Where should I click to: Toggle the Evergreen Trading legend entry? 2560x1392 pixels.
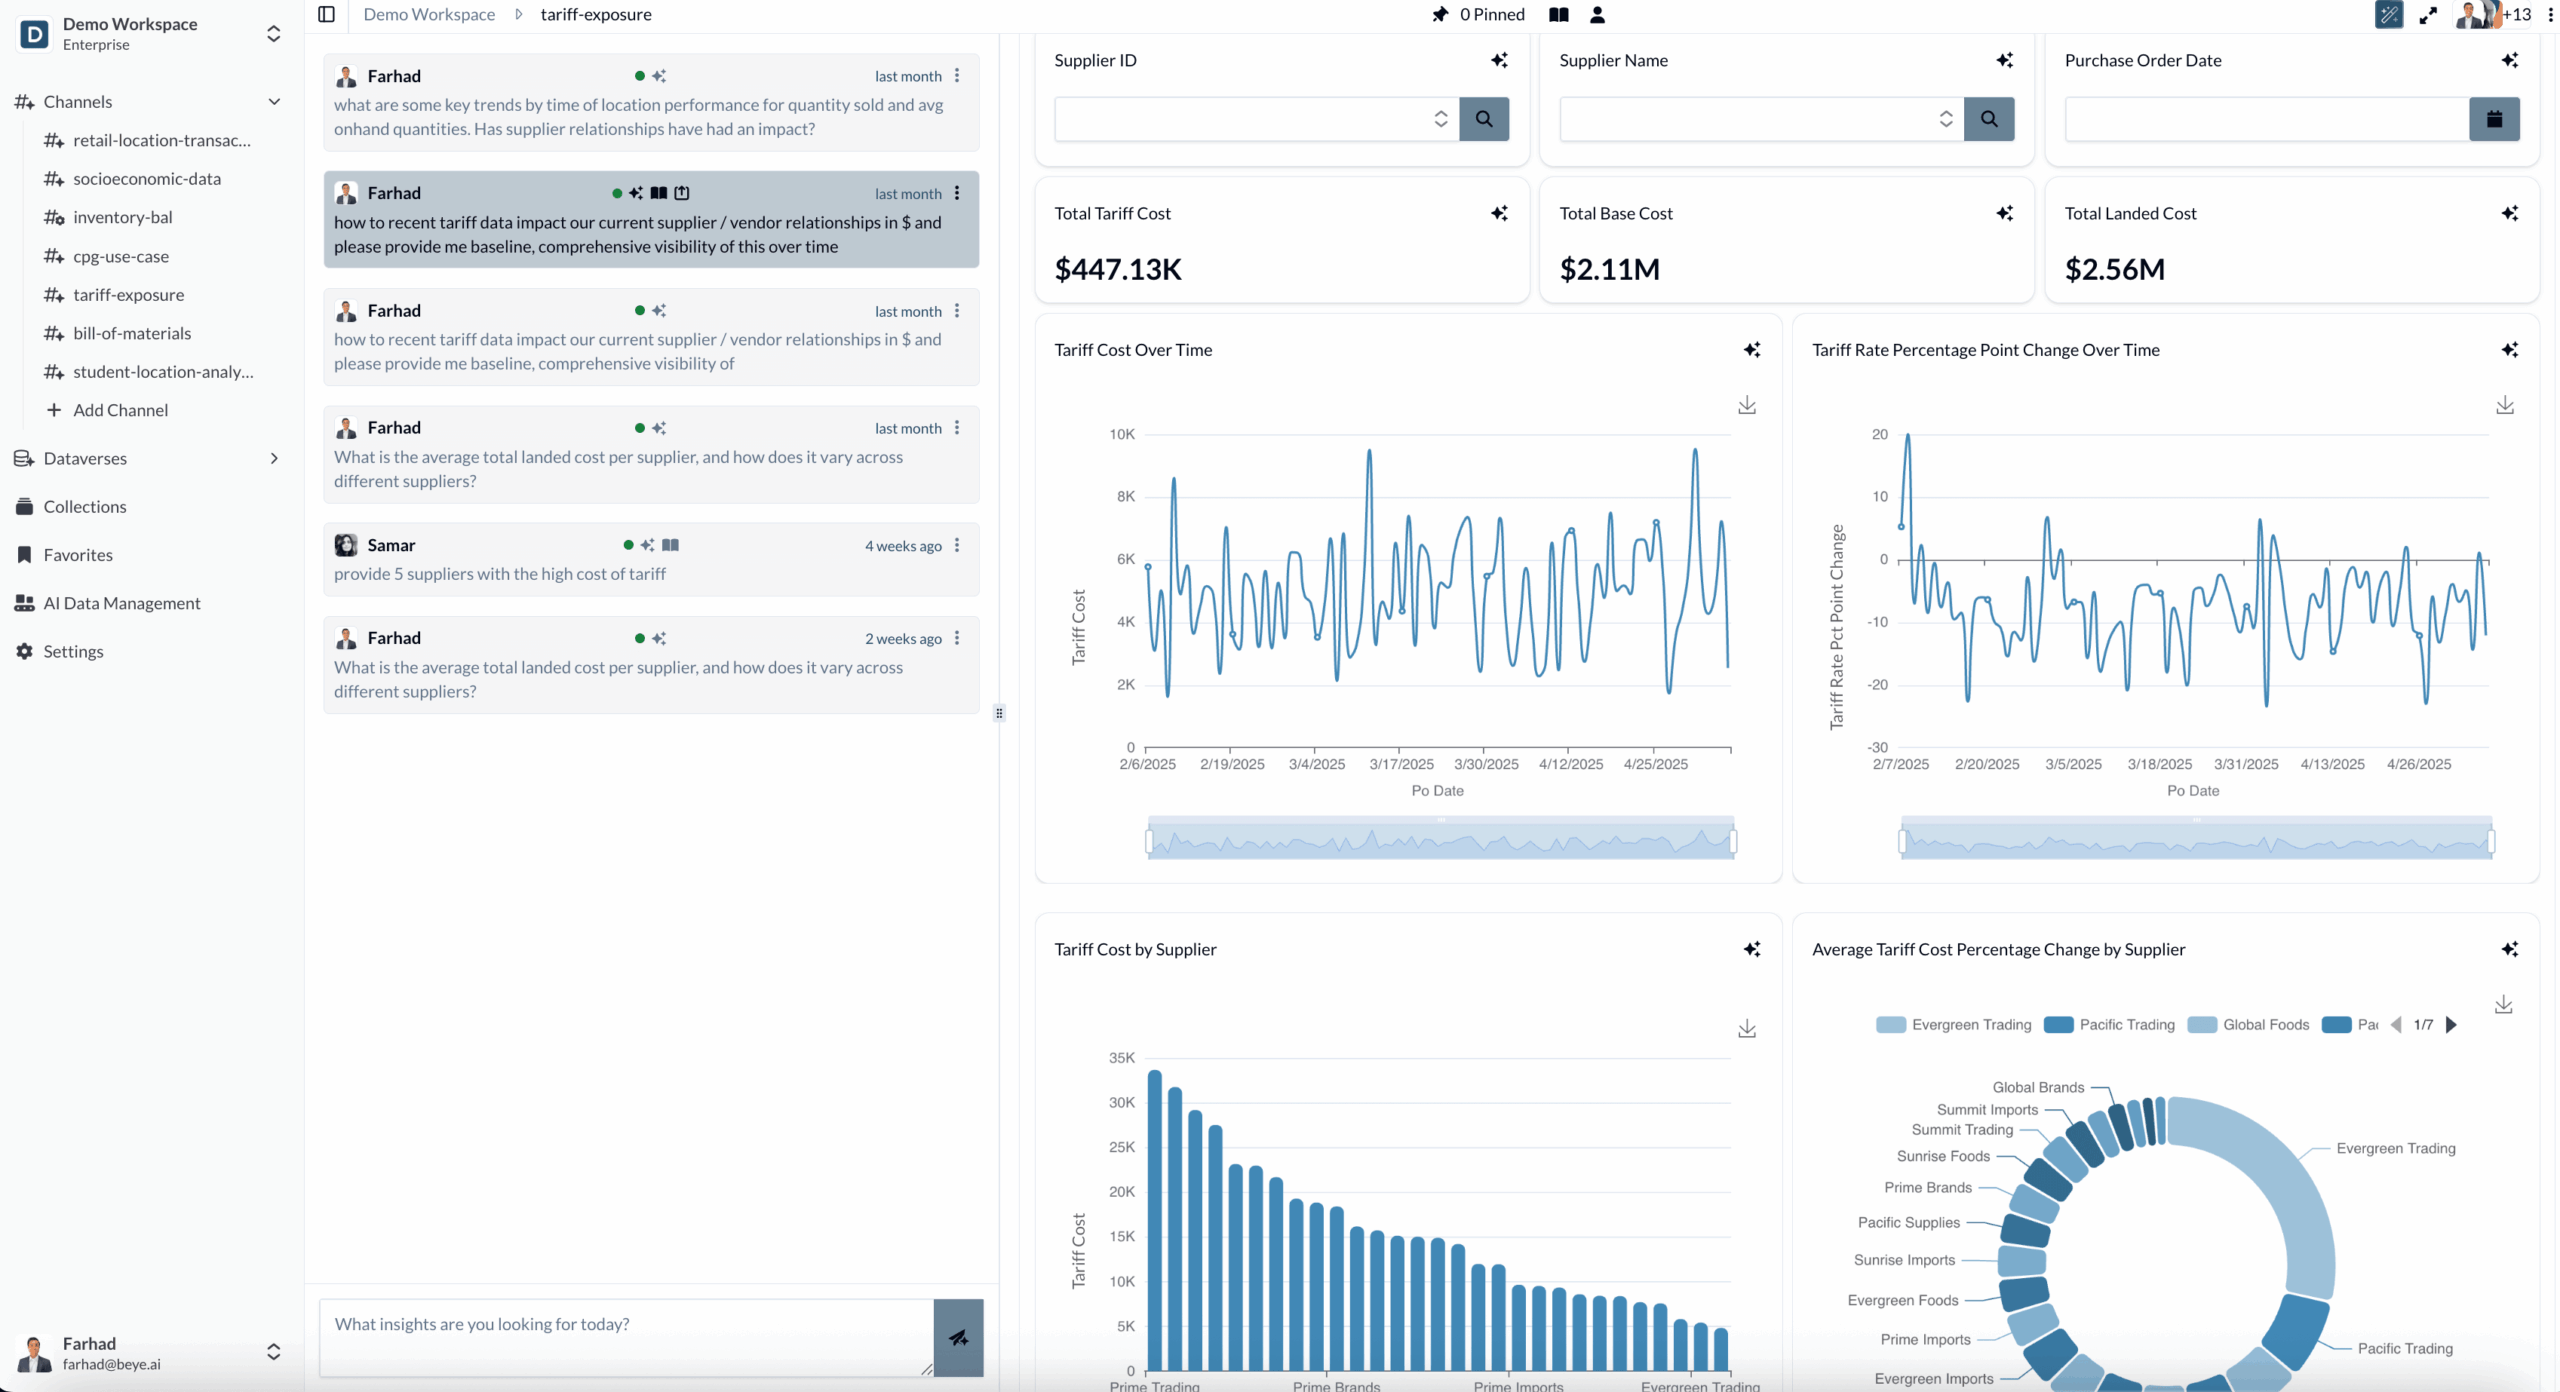[x=1954, y=1024]
